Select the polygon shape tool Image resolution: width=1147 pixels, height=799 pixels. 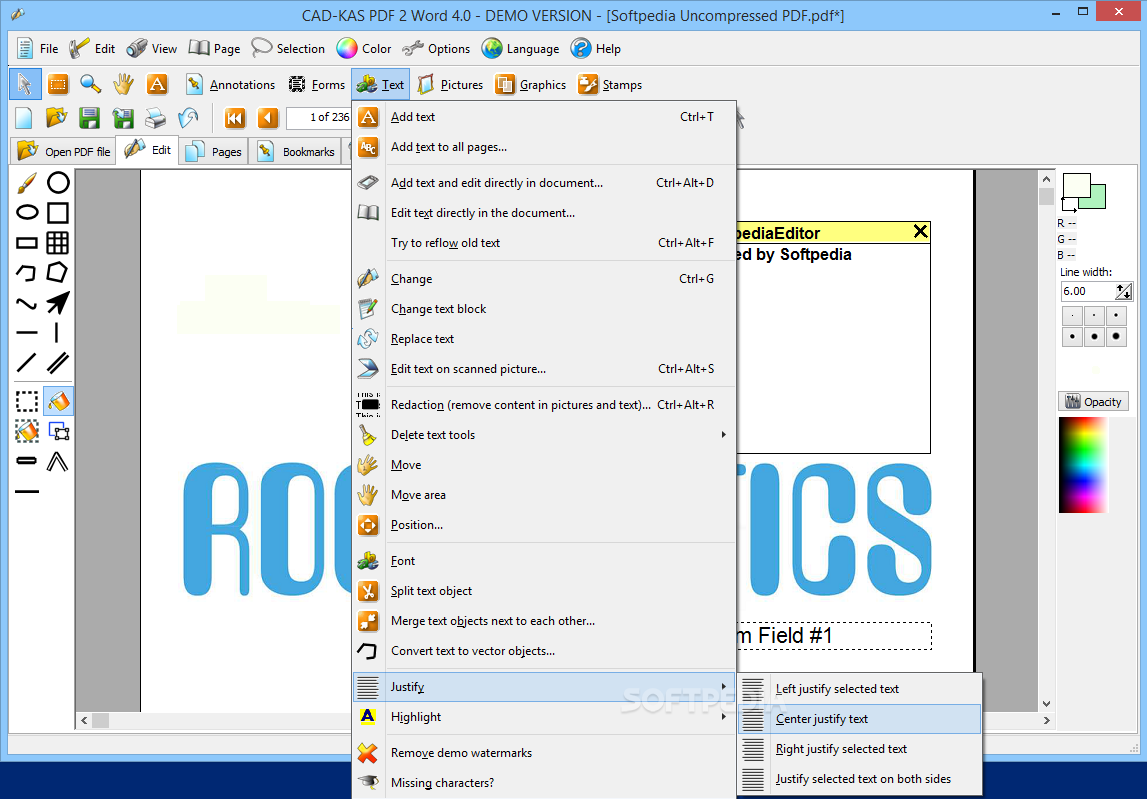pos(58,272)
